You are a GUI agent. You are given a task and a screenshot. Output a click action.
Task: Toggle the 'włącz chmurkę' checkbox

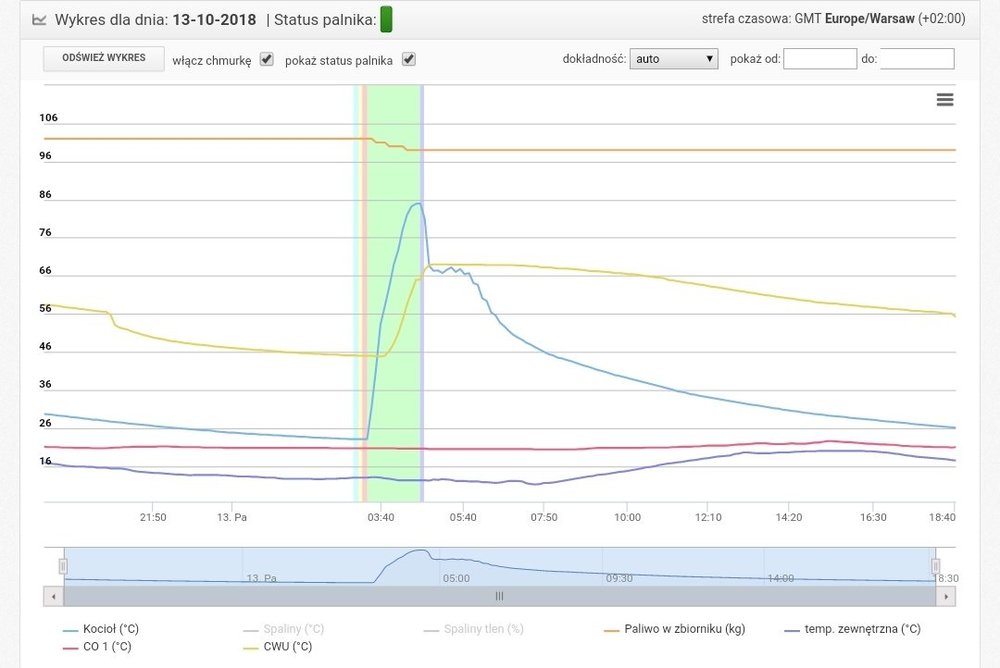tap(266, 59)
